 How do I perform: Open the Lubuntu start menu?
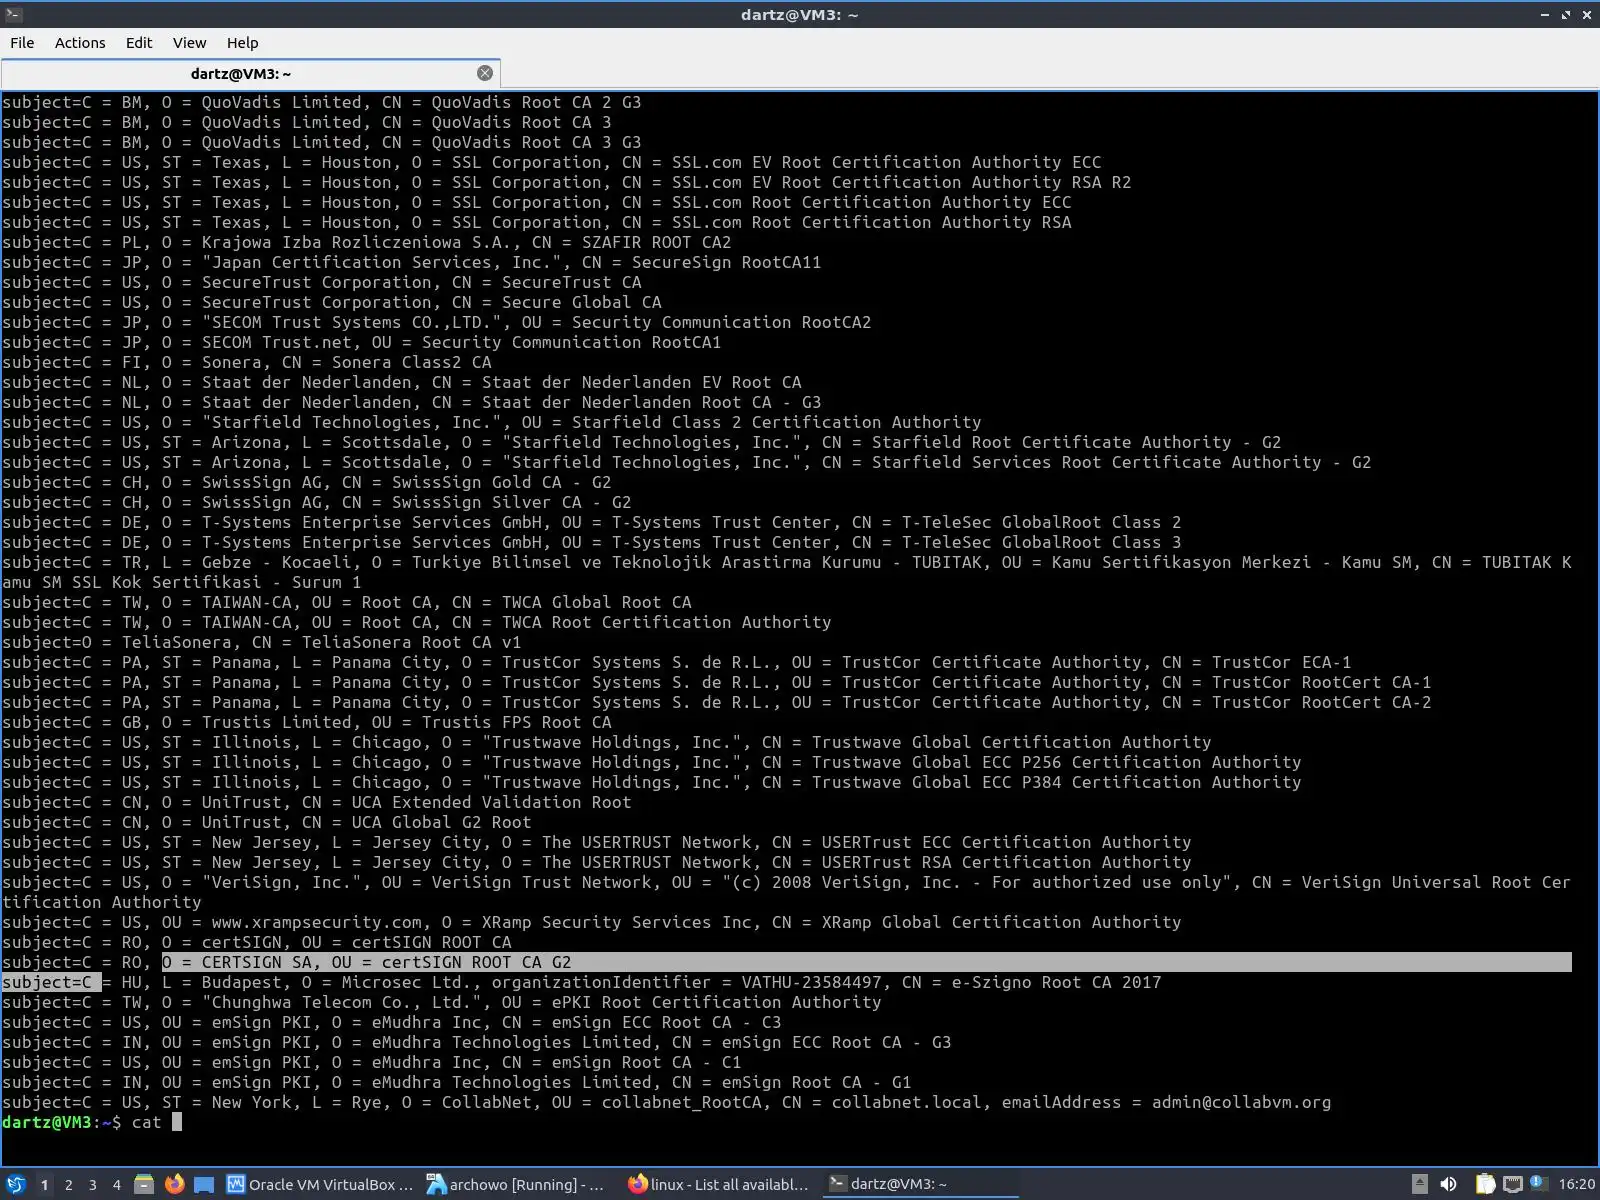point(16,1184)
